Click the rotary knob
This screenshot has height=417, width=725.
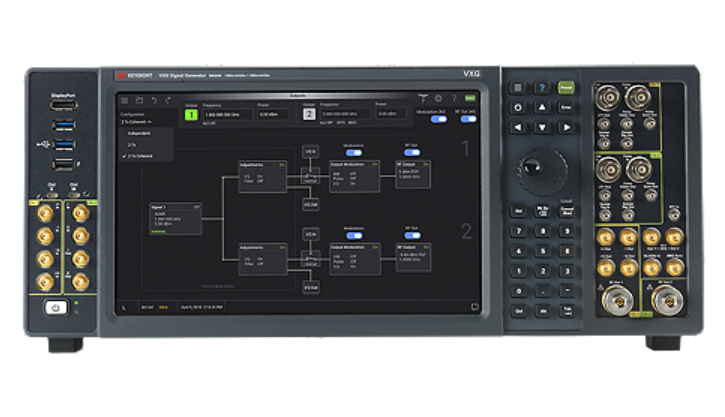coord(542,171)
